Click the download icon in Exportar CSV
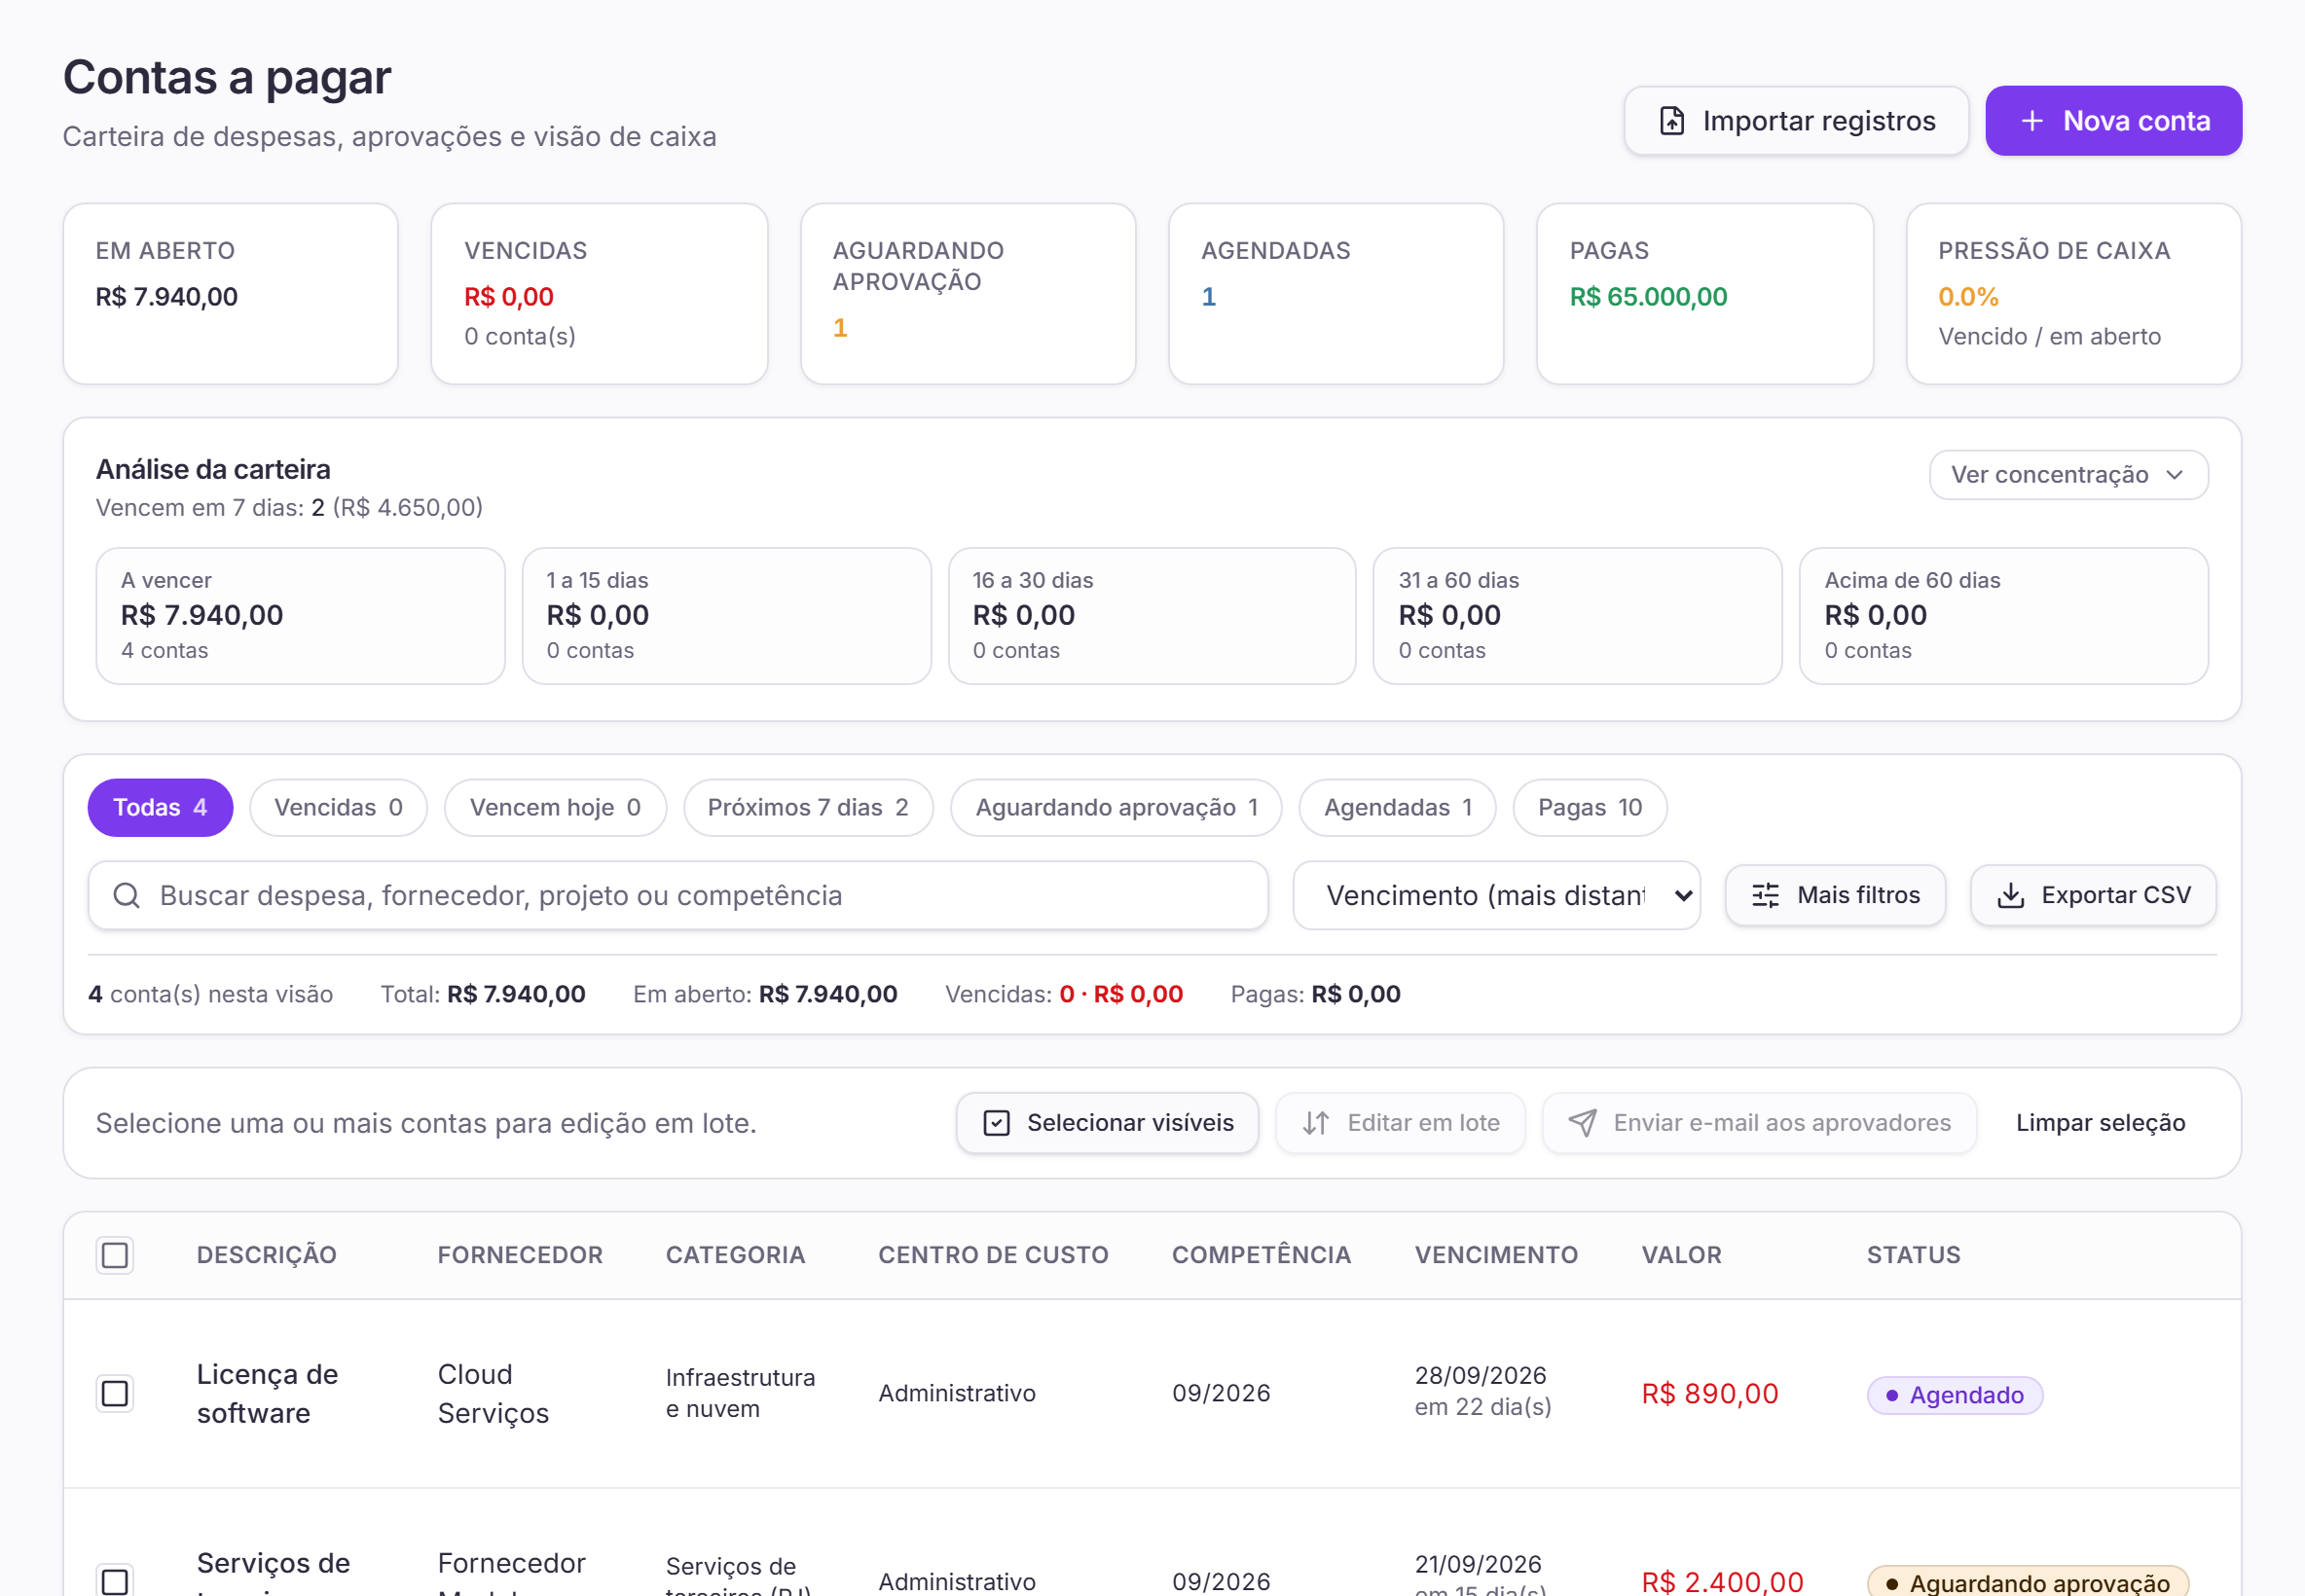The image size is (2305, 1596). coord(2010,895)
